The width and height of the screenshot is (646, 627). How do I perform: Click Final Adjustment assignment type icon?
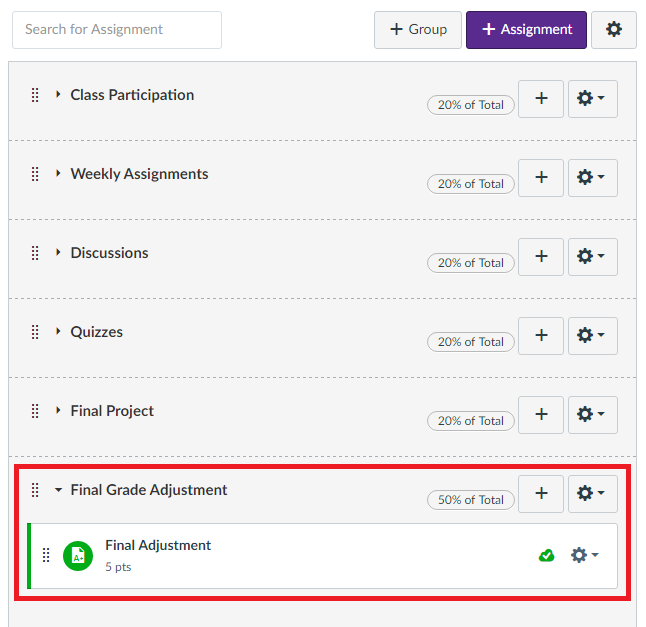[x=78, y=556]
